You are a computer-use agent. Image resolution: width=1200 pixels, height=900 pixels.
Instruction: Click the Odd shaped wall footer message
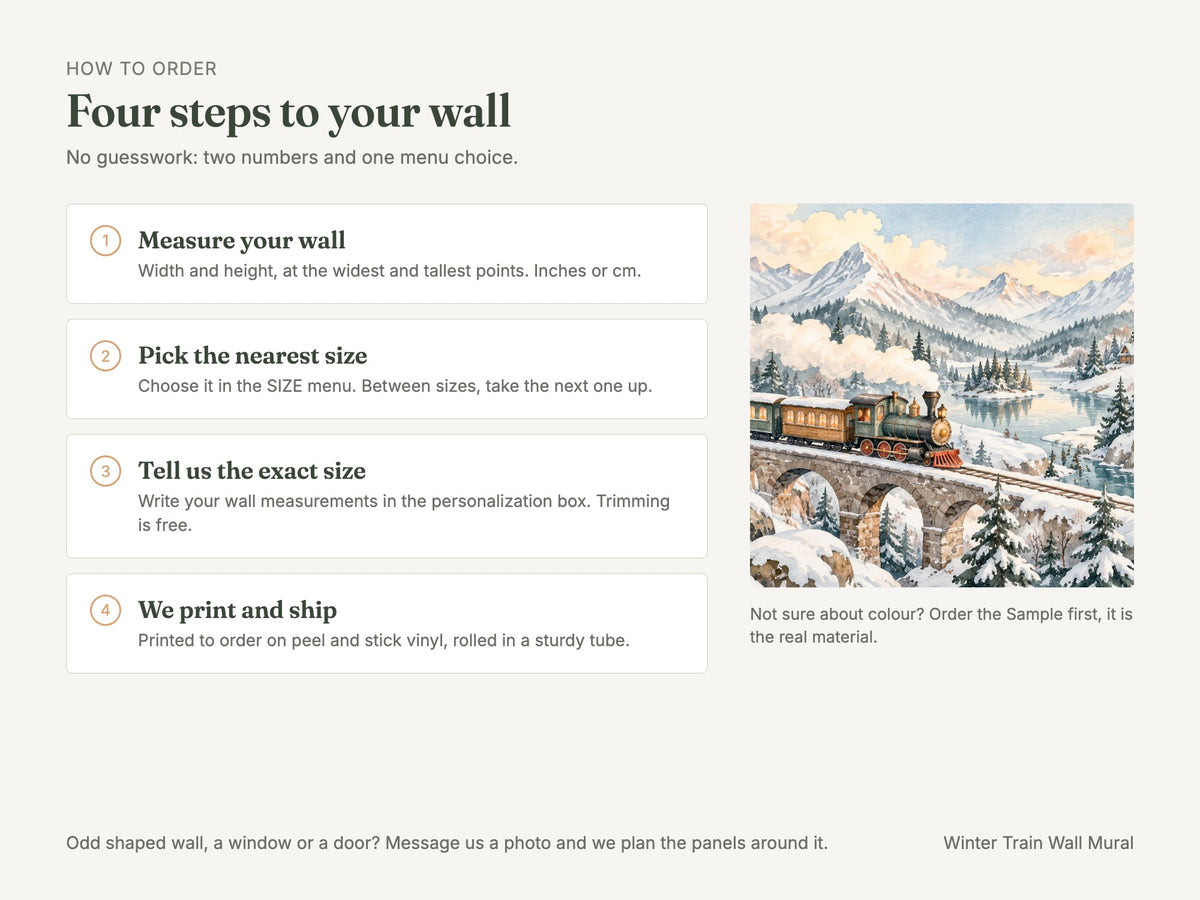coord(447,843)
